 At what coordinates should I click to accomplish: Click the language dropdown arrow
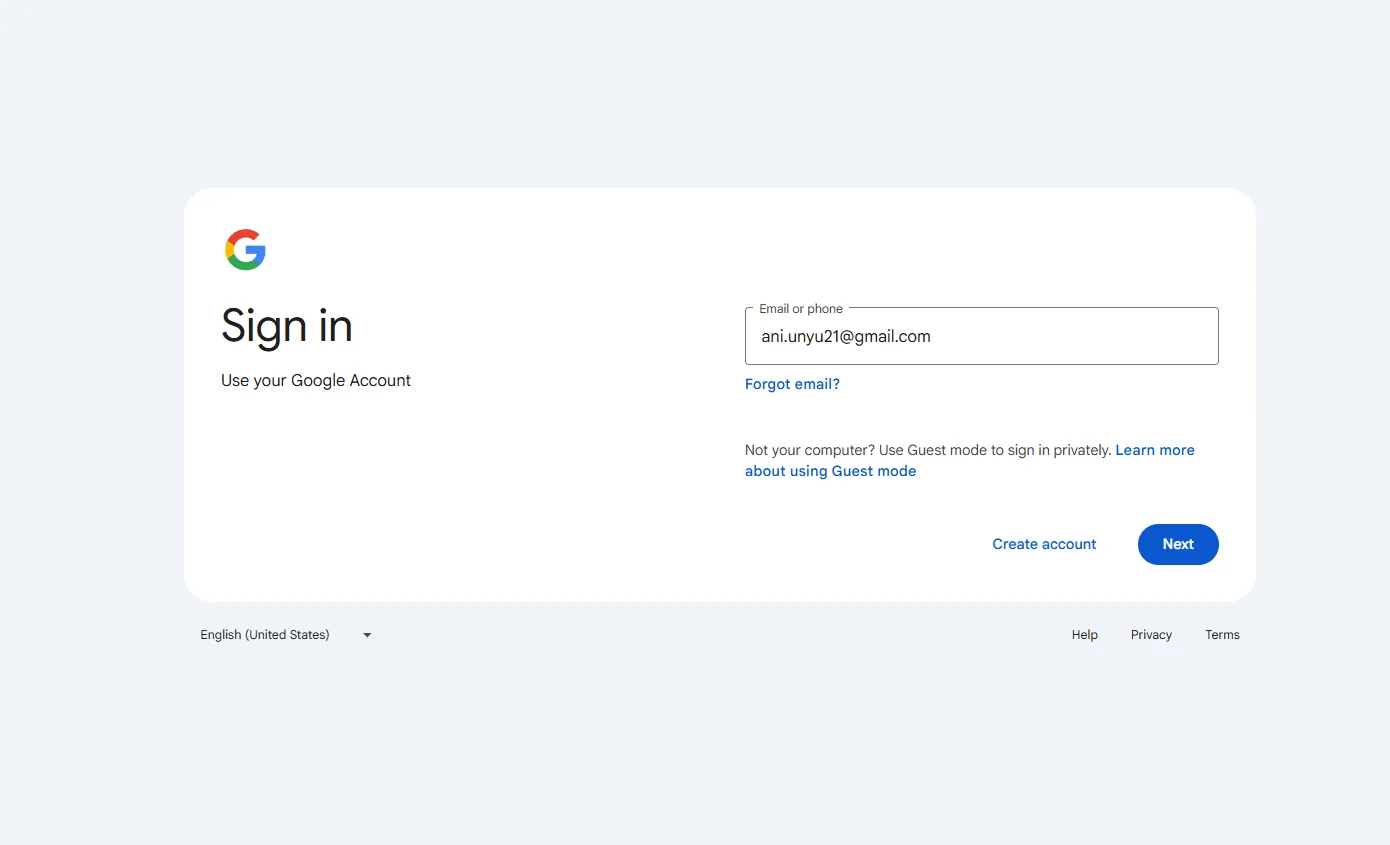point(367,635)
